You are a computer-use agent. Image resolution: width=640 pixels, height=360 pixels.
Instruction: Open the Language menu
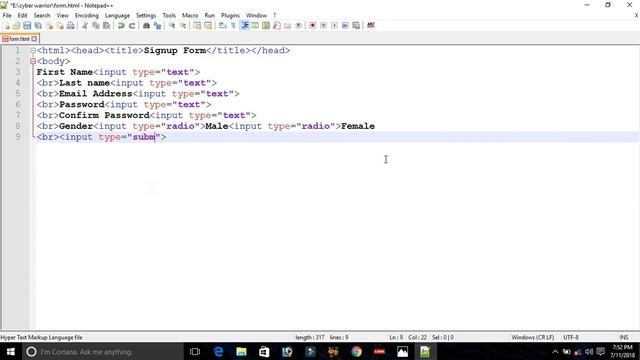tap(117, 16)
